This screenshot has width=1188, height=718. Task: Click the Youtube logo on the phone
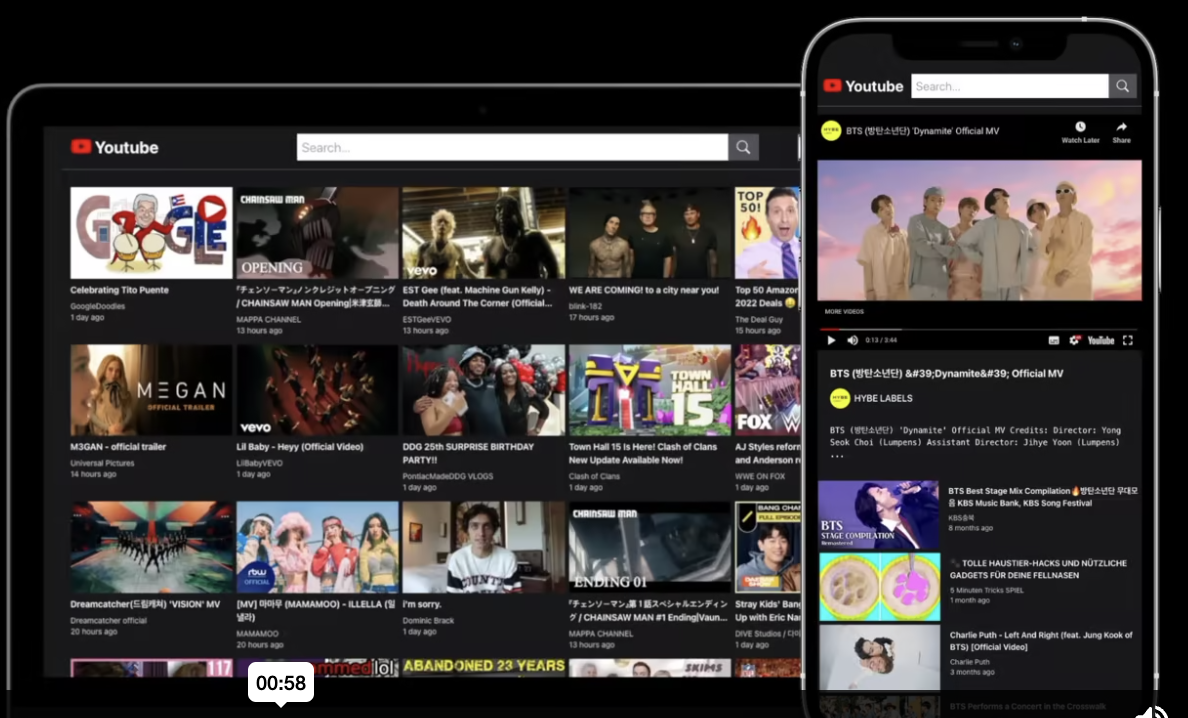coord(863,86)
